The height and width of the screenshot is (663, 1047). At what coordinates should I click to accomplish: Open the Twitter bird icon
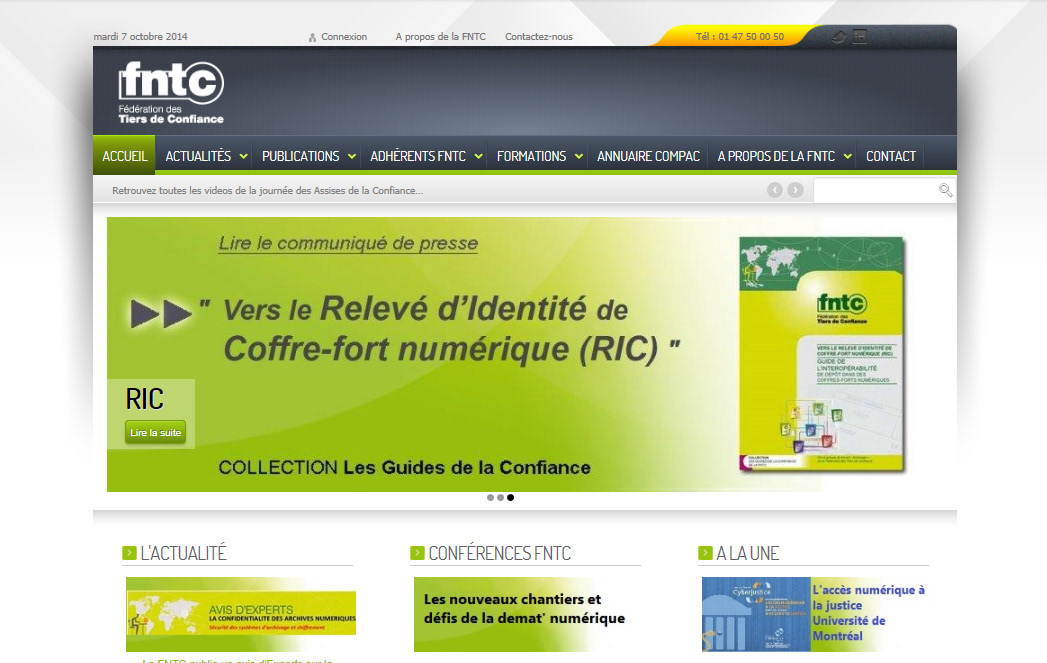click(x=839, y=37)
